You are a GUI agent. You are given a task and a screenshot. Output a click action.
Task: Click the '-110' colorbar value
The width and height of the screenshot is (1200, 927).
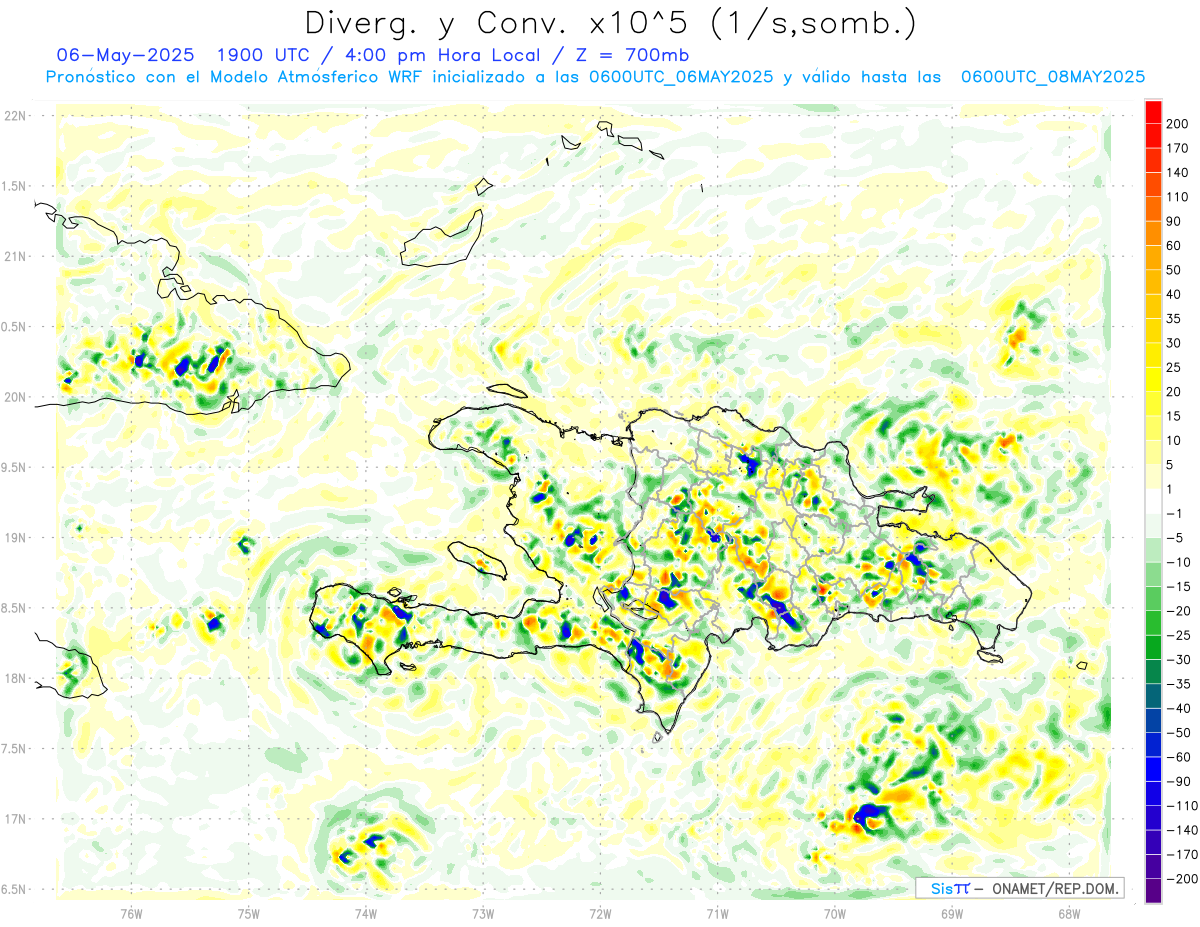pyautogui.click(x=1180, y=806)
